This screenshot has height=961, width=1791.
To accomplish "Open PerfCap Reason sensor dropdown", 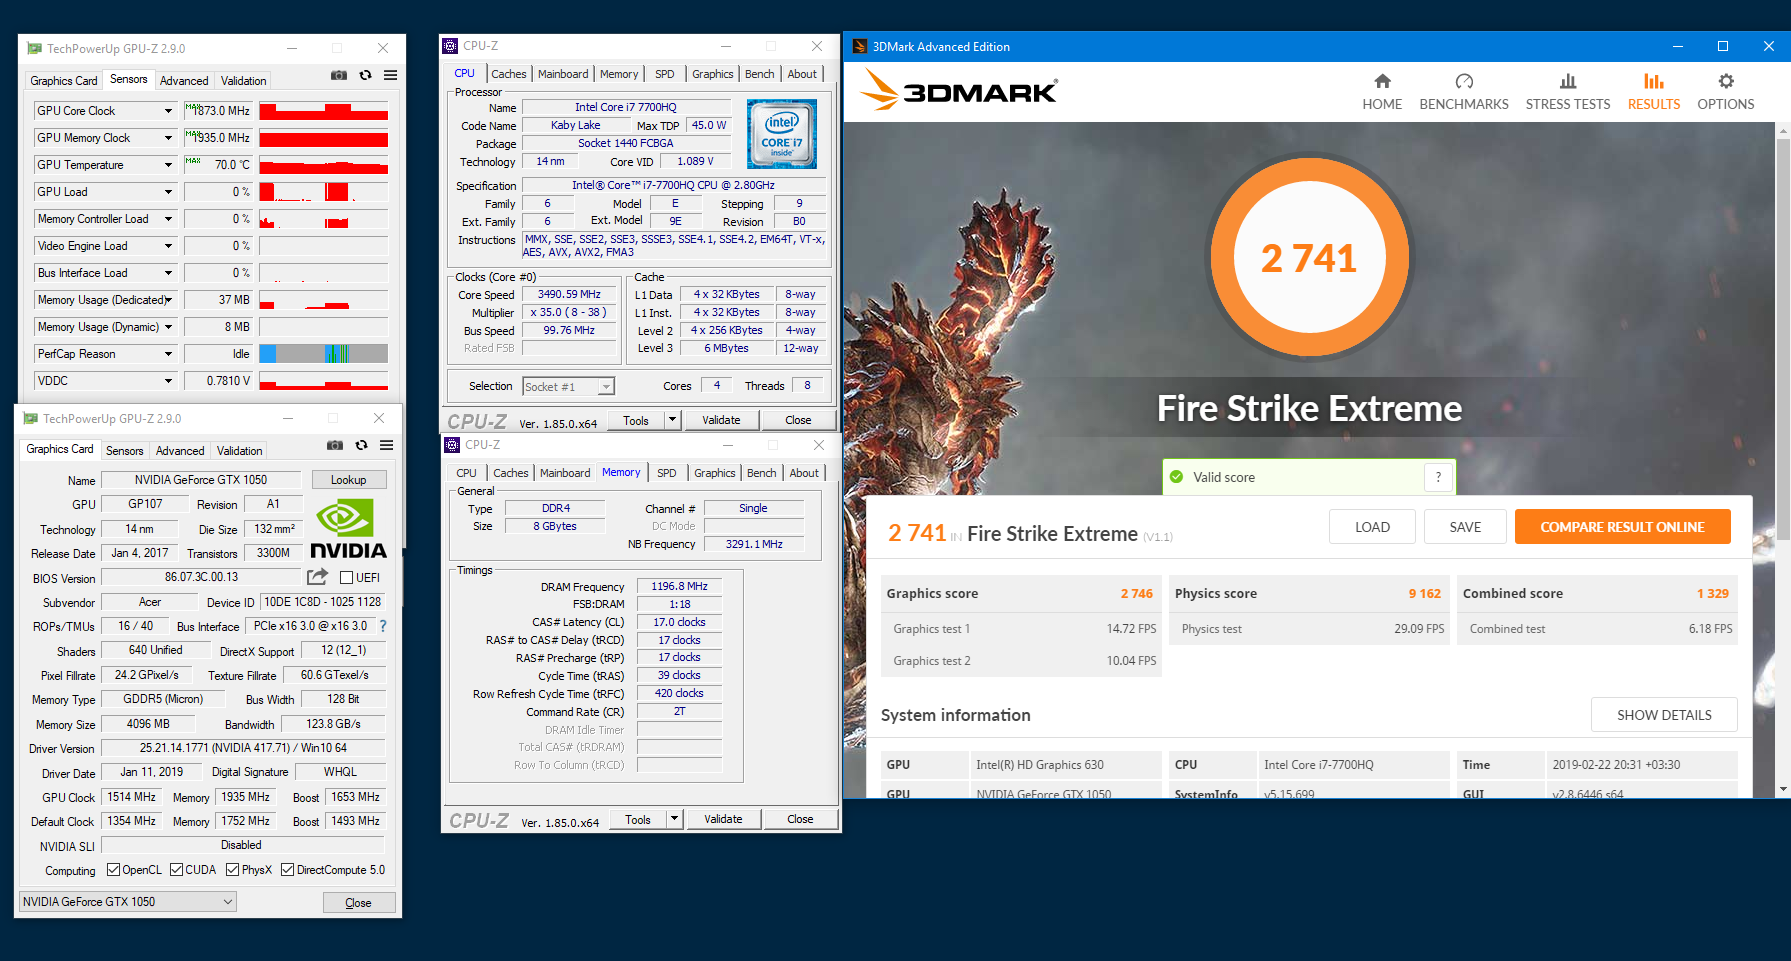I will [168, 354].
